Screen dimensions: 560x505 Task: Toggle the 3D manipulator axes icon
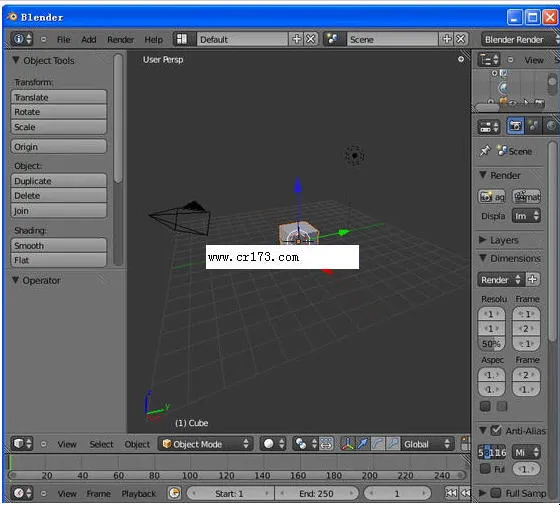pyautogui.click(x=347, y=444)
